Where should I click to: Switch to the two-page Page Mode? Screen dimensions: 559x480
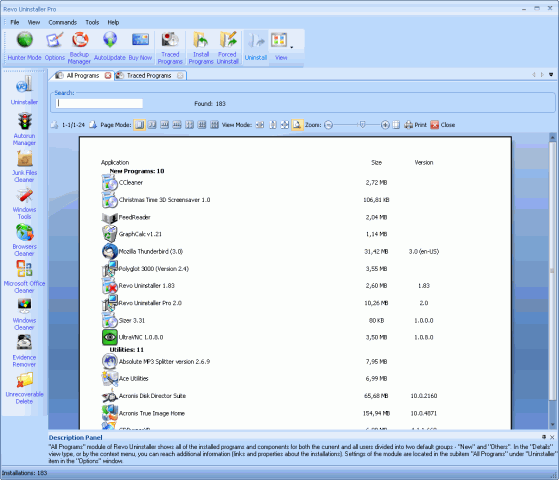[152, 125]
